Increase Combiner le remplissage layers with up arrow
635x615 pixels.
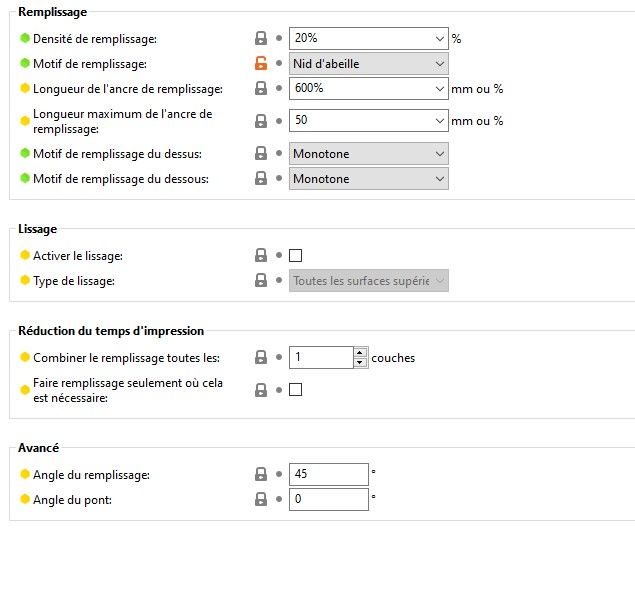(360, 353)
